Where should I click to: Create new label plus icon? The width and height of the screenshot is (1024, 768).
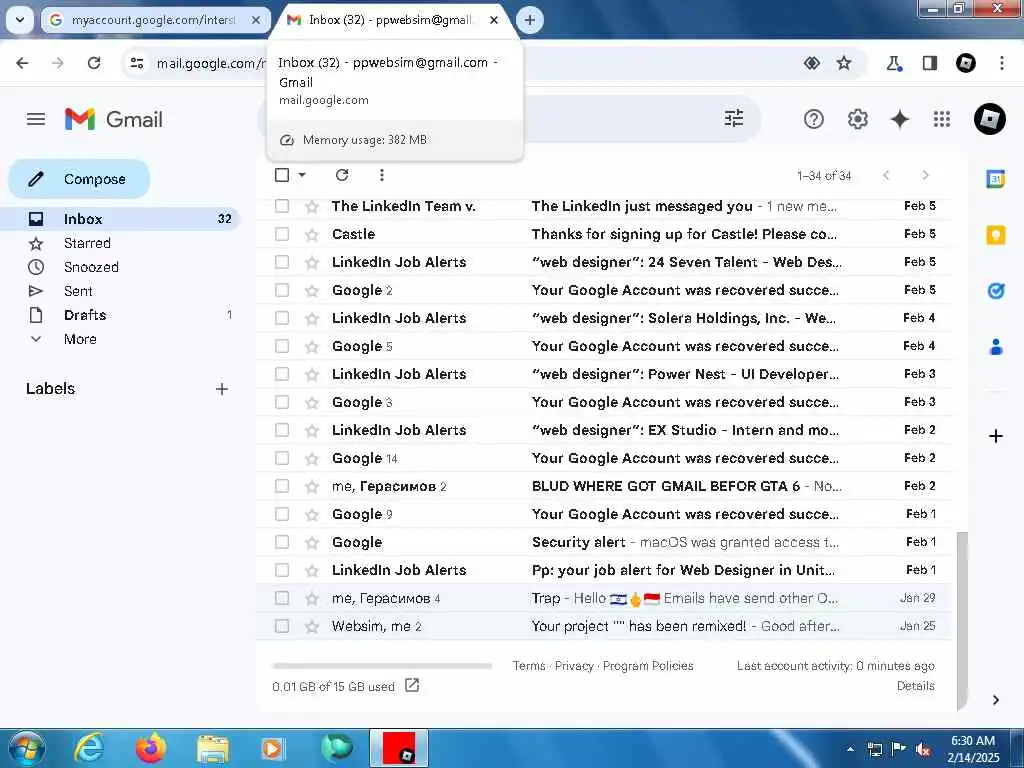coord(221,389)
